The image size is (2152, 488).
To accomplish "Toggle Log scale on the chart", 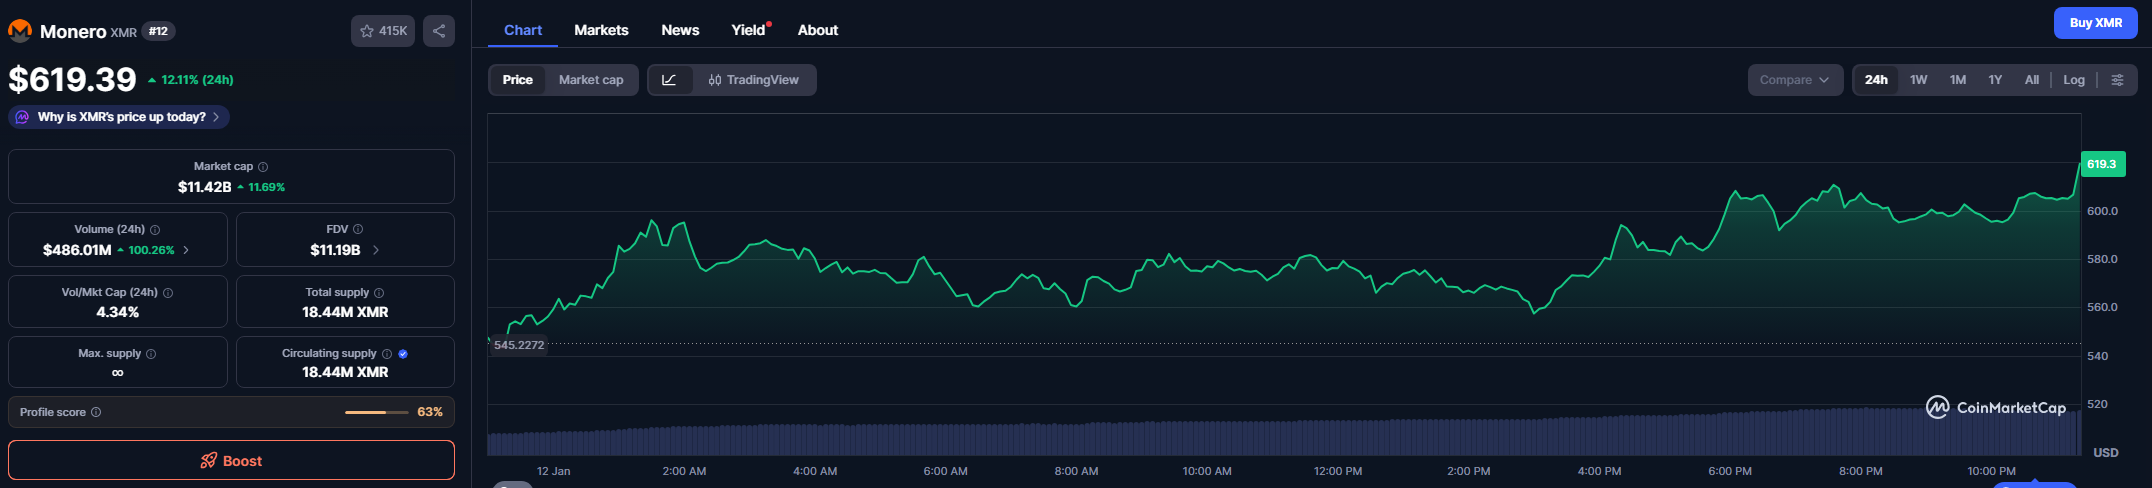I will point(2074,80).
